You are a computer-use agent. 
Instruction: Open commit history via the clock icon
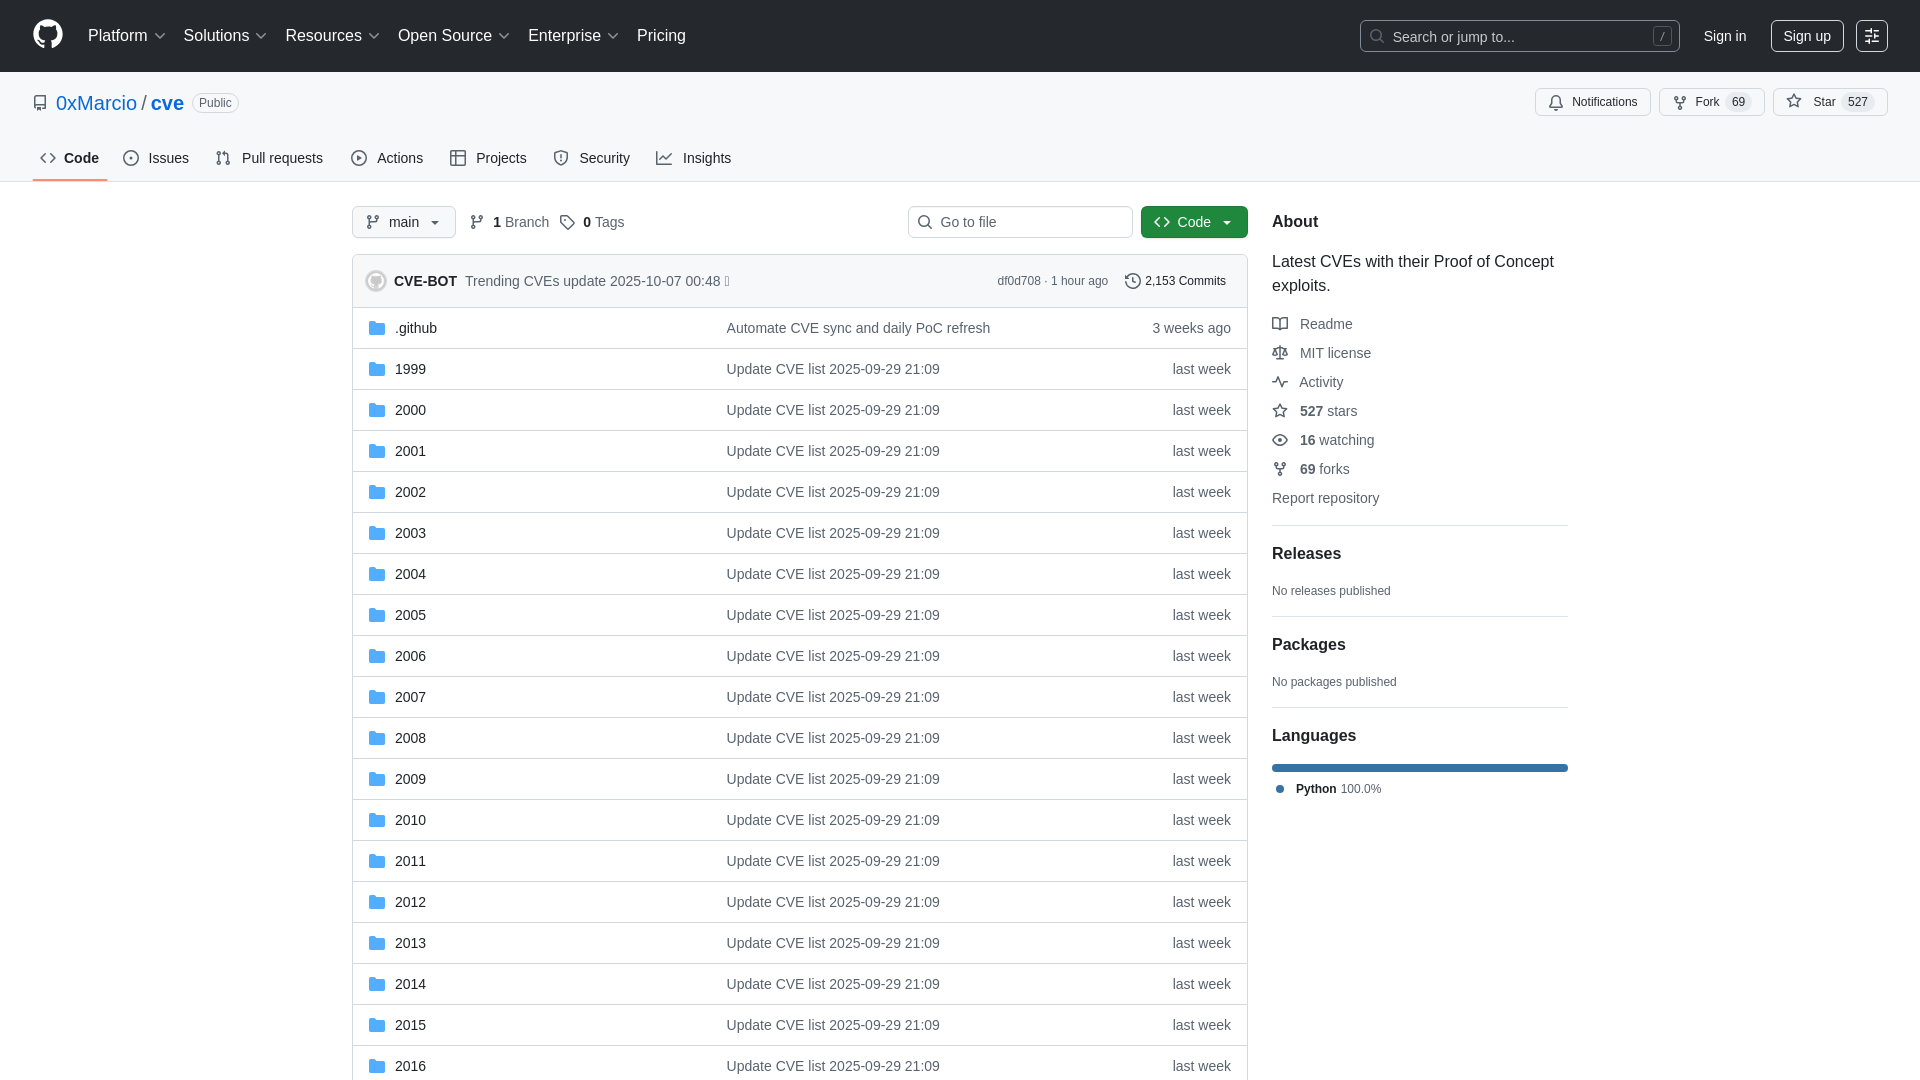click(x=1132, y=281)
